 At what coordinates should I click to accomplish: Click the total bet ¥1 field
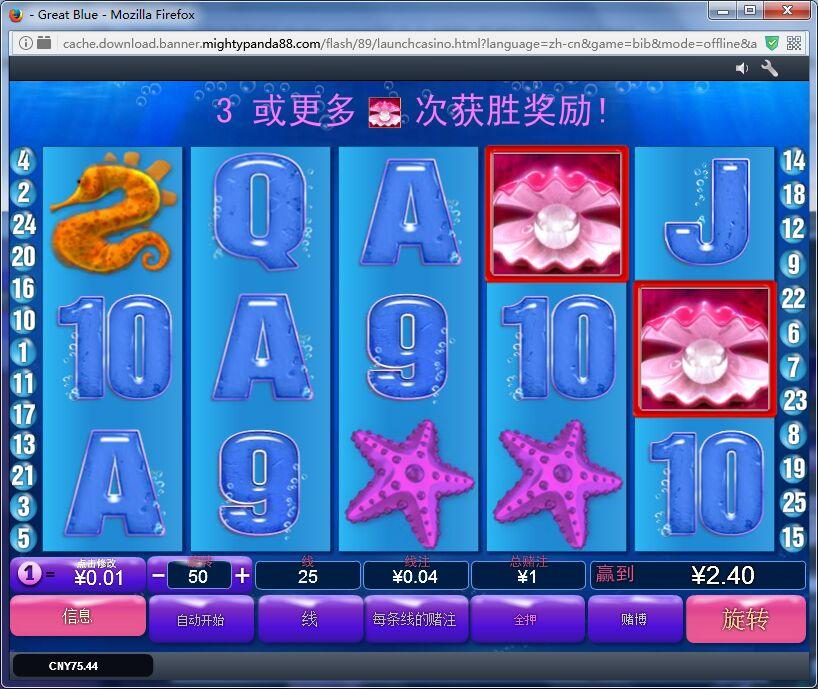[x=527, y=576]
